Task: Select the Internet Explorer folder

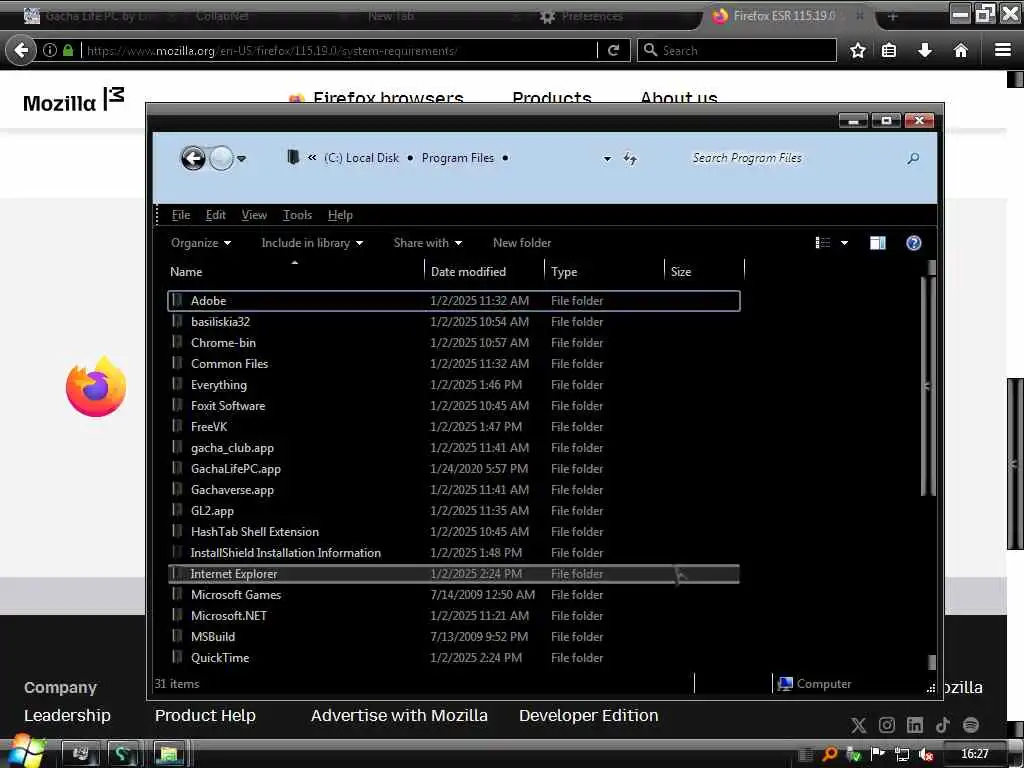Action: tap(454, 574)
